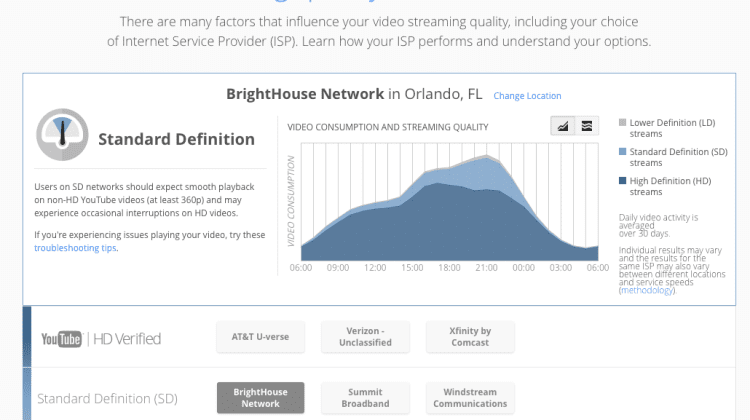The image size is (750, 420).
Task: Click the Video Consumption and Streaming Quality title
Action: (x=387, y=127)
